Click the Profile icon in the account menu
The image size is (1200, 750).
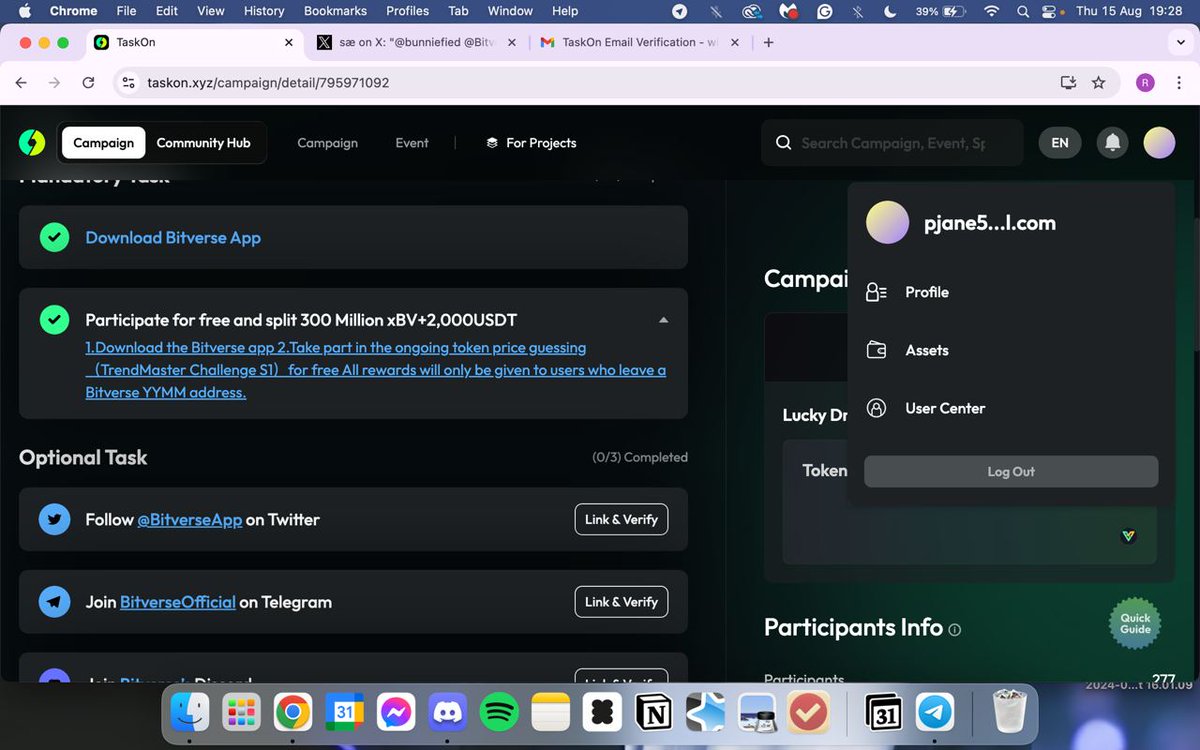coord(876,292)
